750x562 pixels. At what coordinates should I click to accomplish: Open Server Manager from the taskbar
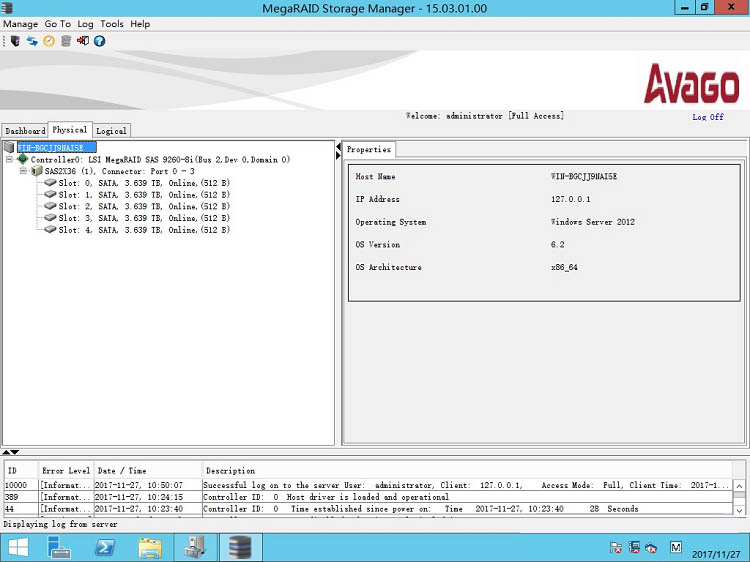(x=59, y=548)
